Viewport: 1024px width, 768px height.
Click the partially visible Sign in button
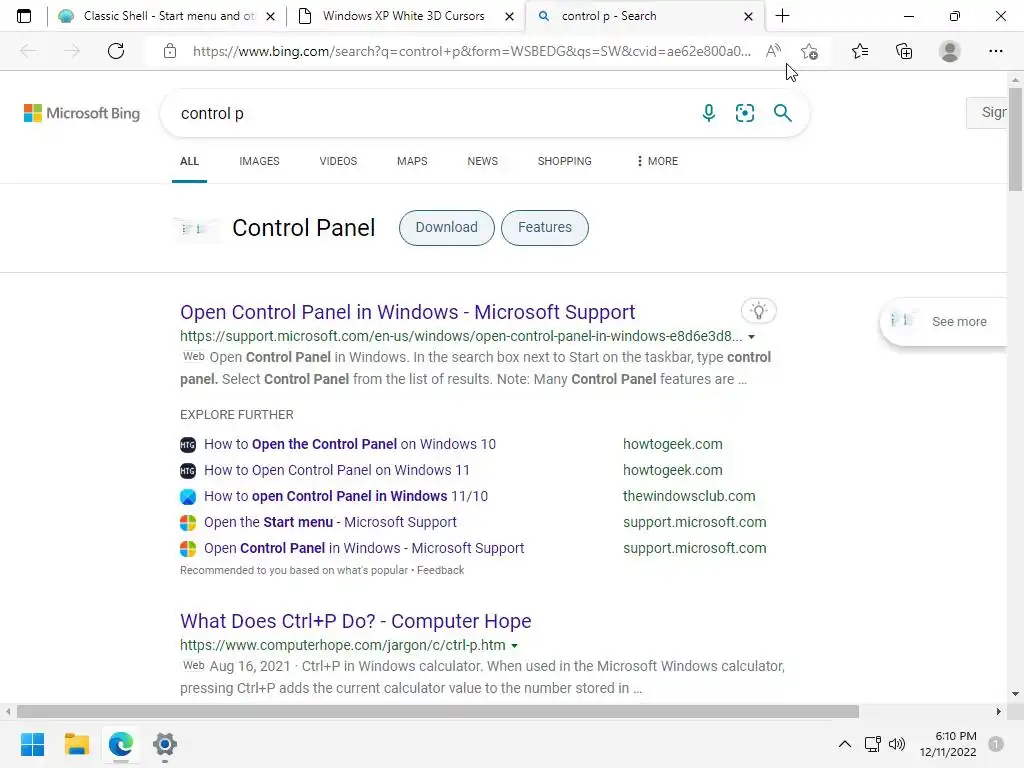tap(987, 112)
